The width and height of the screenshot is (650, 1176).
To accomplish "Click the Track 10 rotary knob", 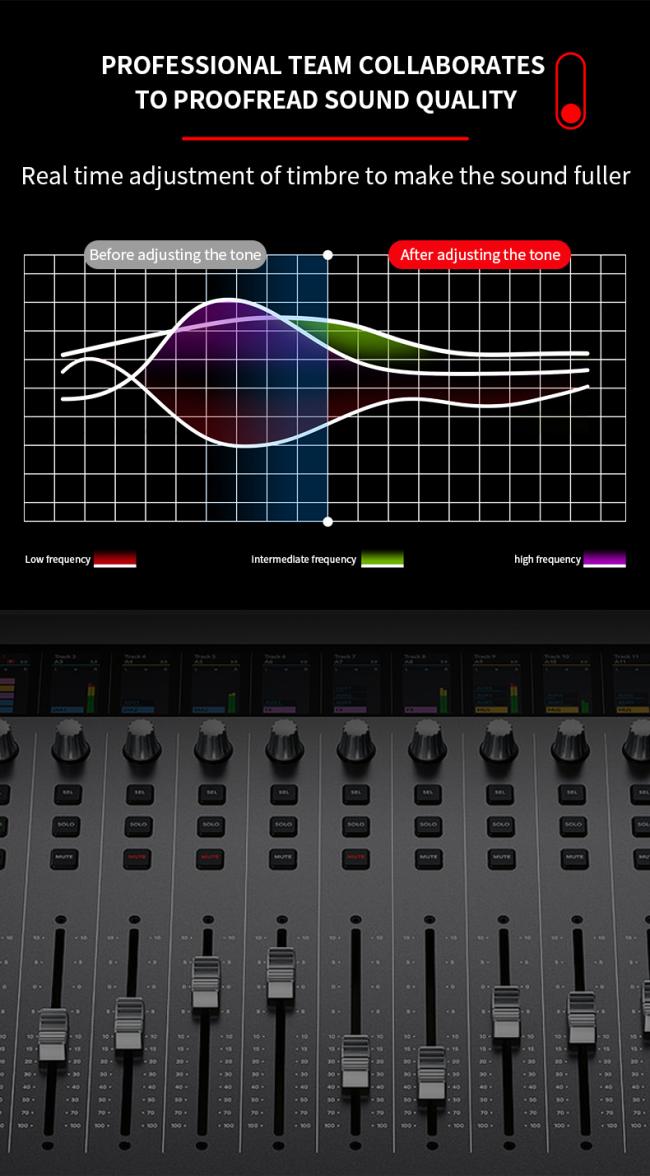I will pos(569,741).
